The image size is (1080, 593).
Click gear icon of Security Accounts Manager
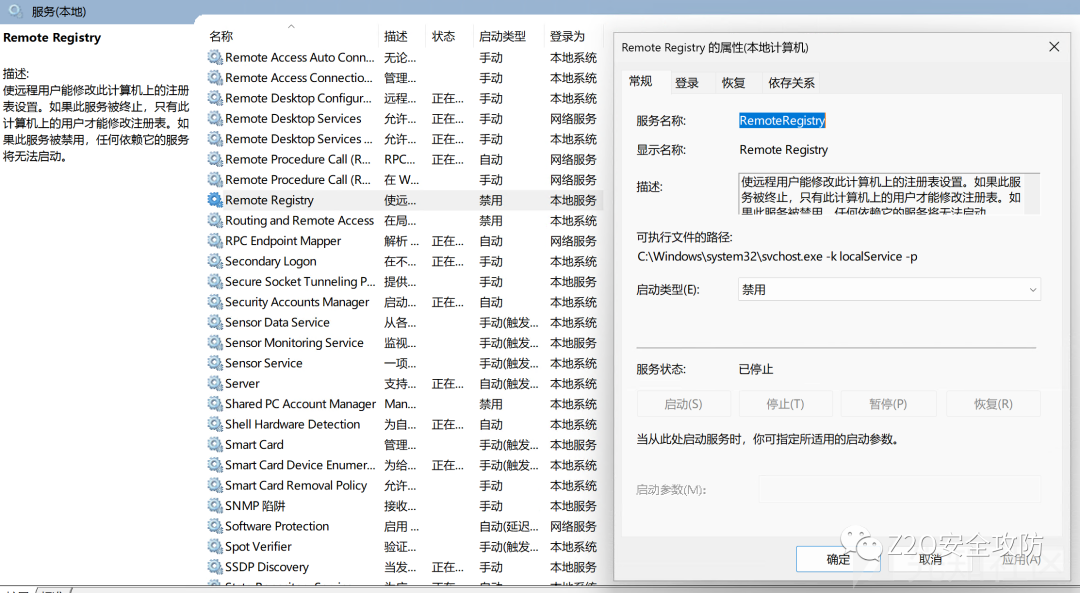pyautogui.click(x=215, y=302)
